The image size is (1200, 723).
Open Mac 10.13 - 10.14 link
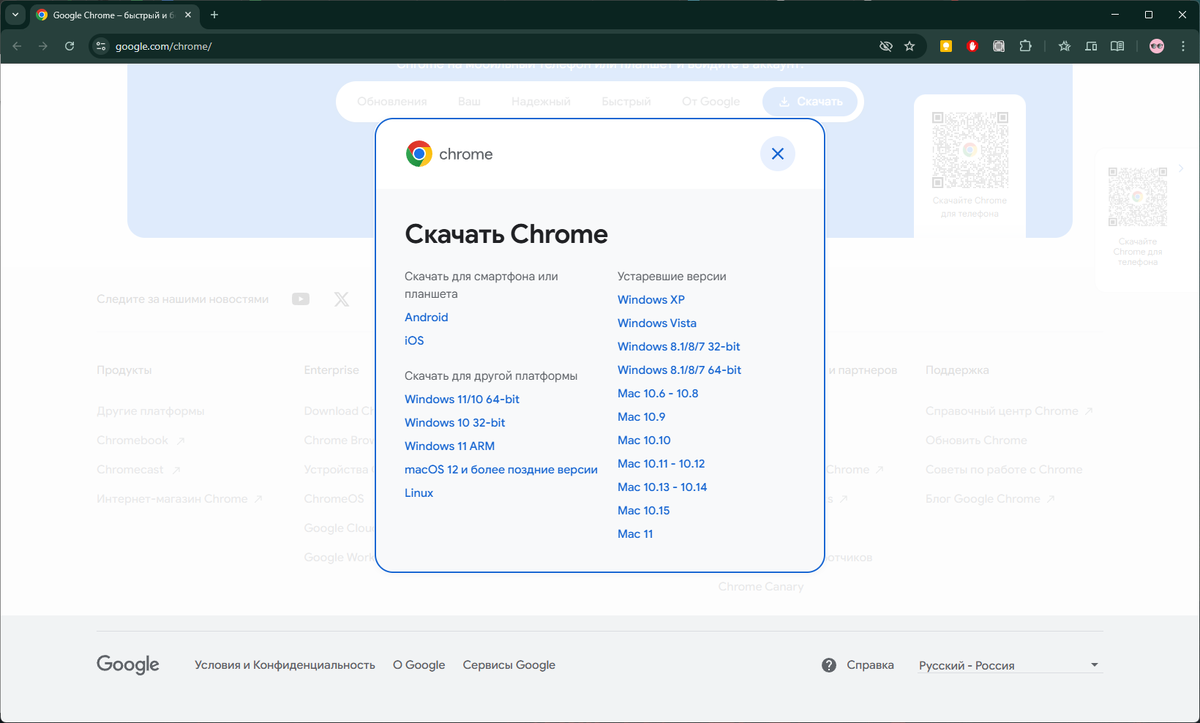(662, 487)
